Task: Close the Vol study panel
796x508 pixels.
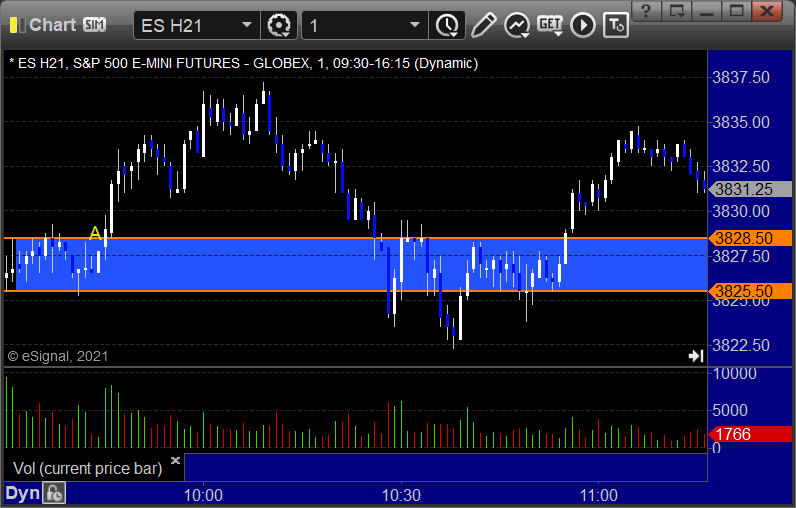Action: pos(175,460)
